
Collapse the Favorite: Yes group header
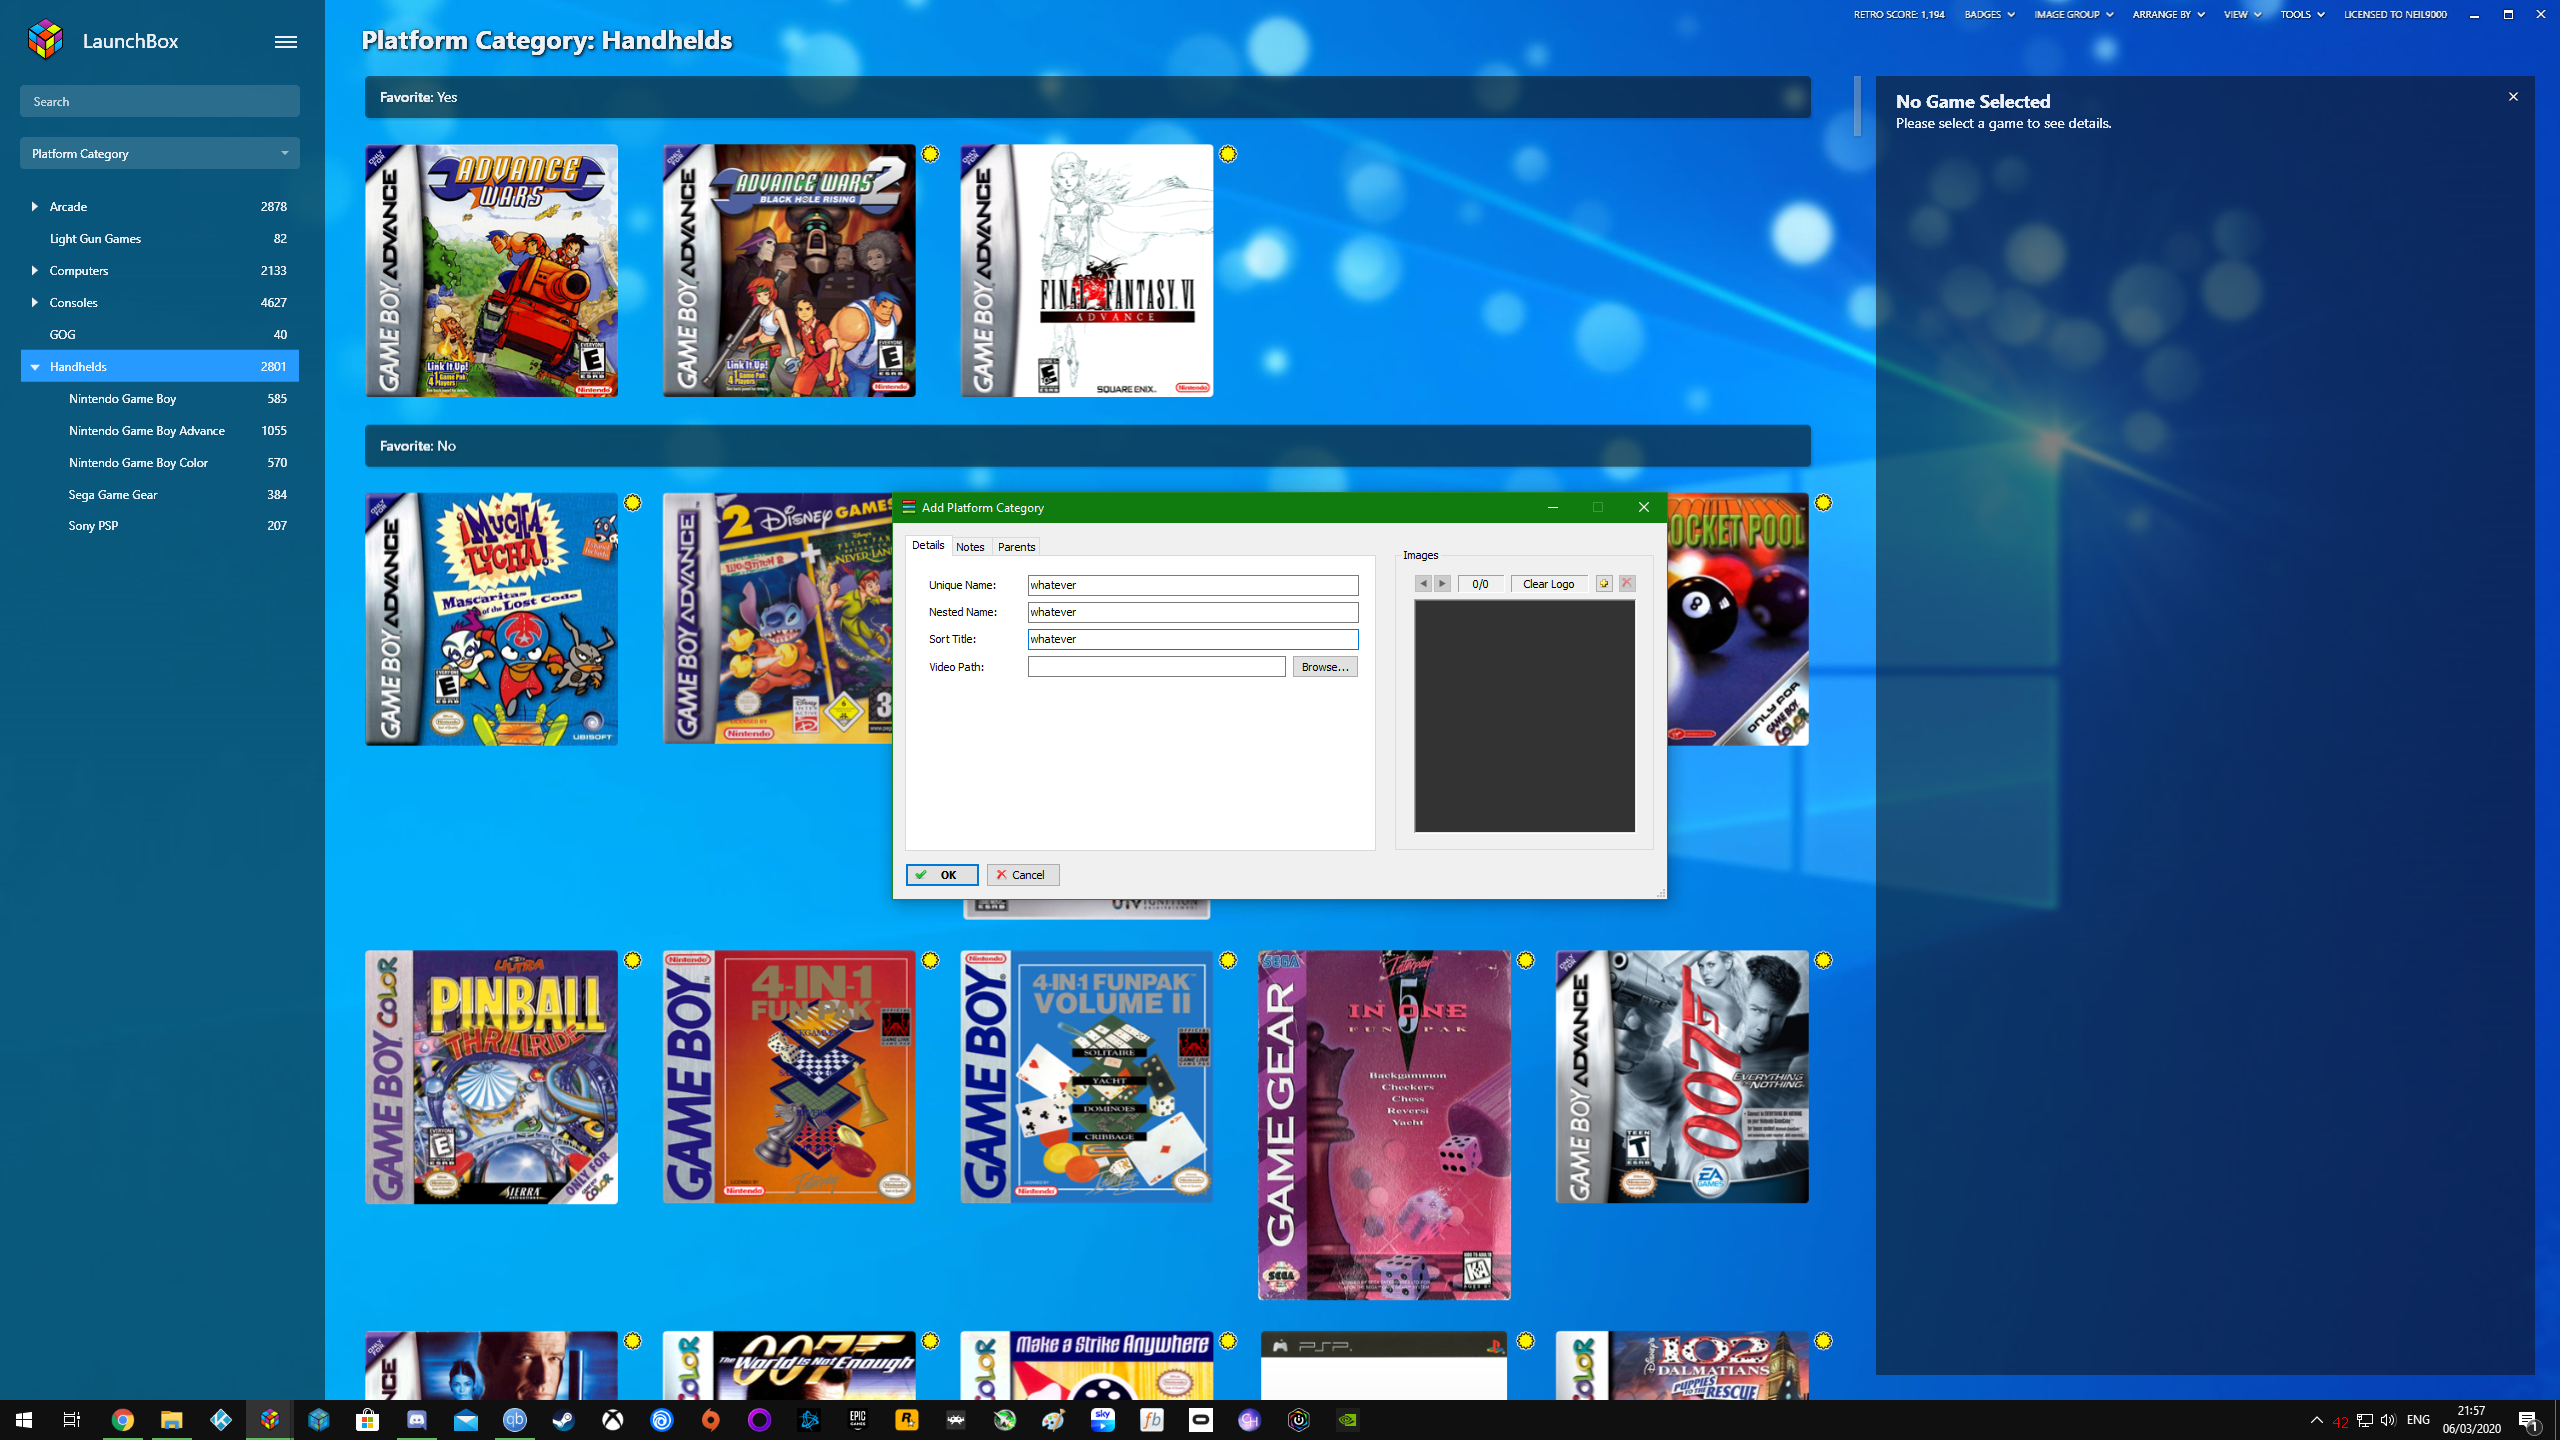click(1088, 97)
